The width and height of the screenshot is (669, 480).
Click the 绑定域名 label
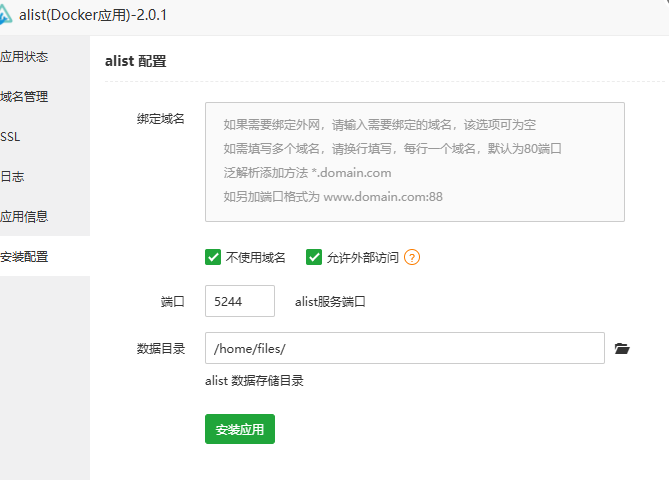tap(160, 119)
